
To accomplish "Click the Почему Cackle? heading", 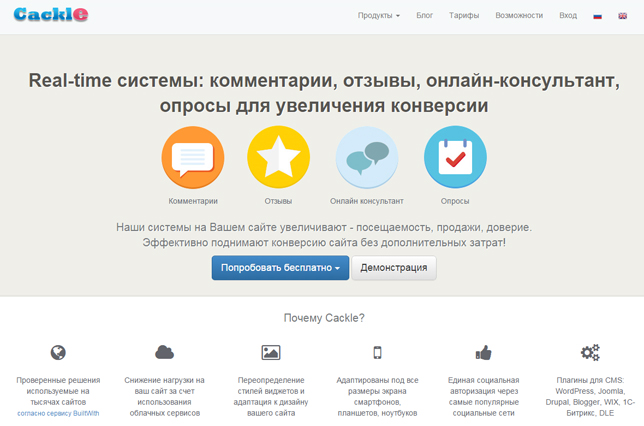I will click(324, 318).
